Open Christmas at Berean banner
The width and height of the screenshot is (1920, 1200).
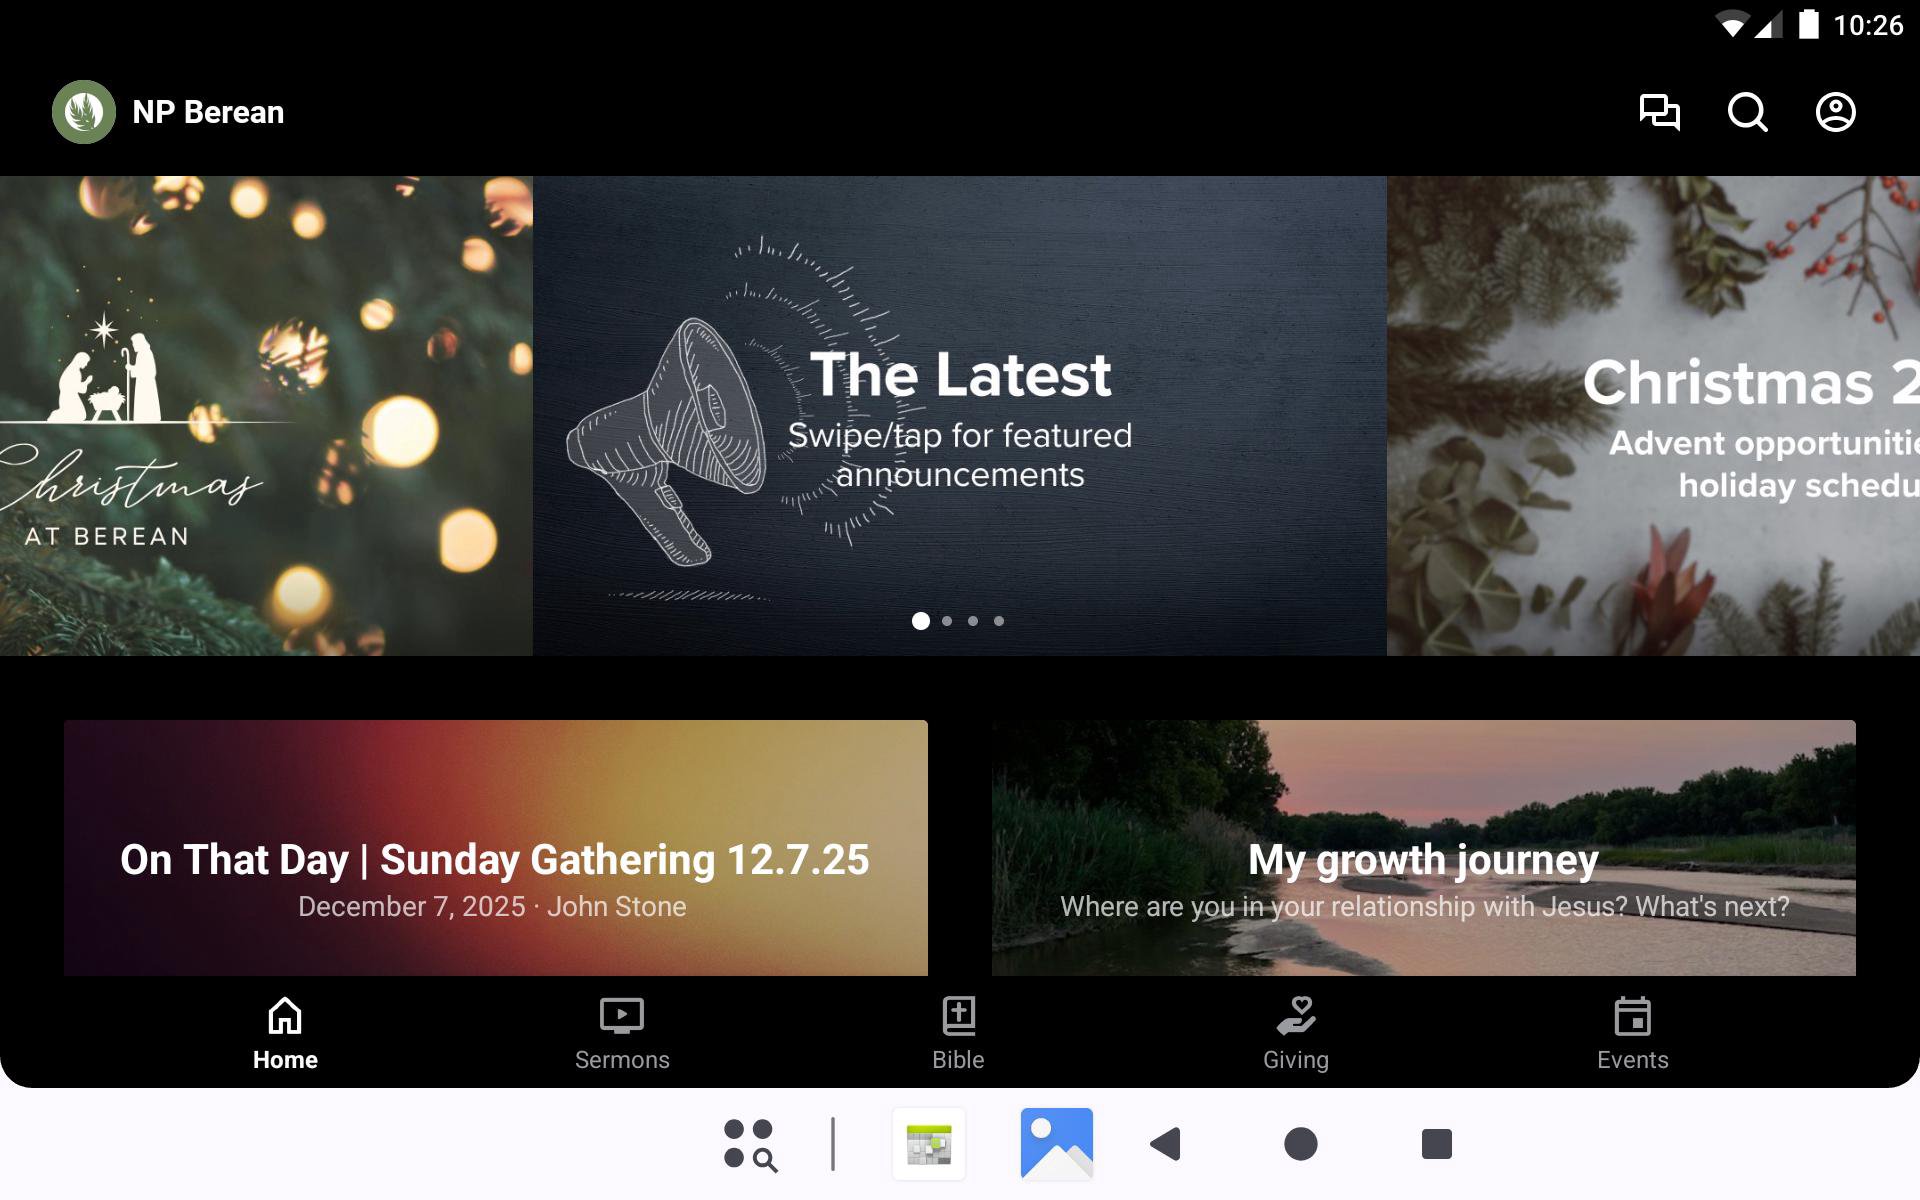tap(265, 415)
